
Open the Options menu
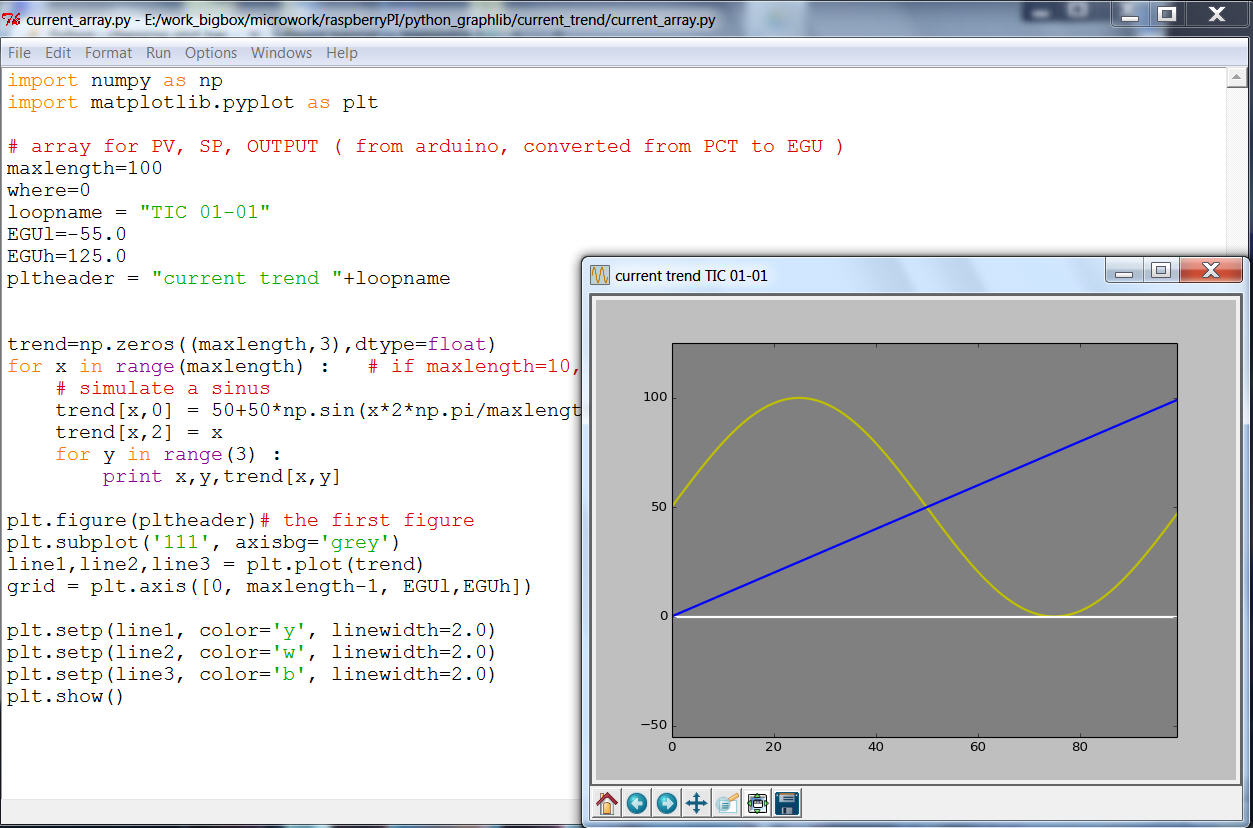tap(211, 53)
